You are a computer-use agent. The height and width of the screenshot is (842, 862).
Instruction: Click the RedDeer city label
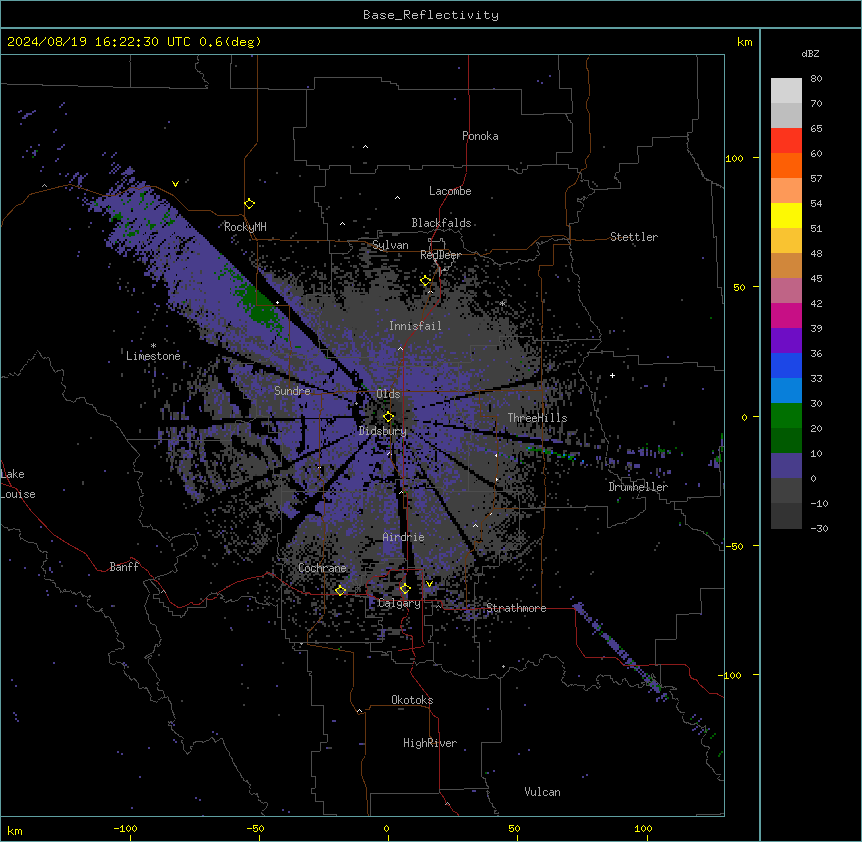[x=440, y=255]
